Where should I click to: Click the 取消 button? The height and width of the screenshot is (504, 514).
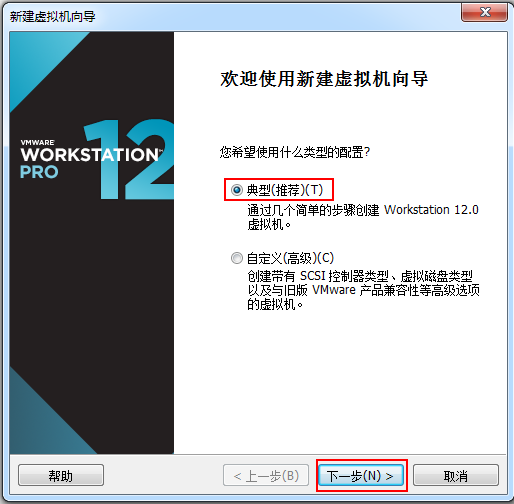(x=456, y=476)
